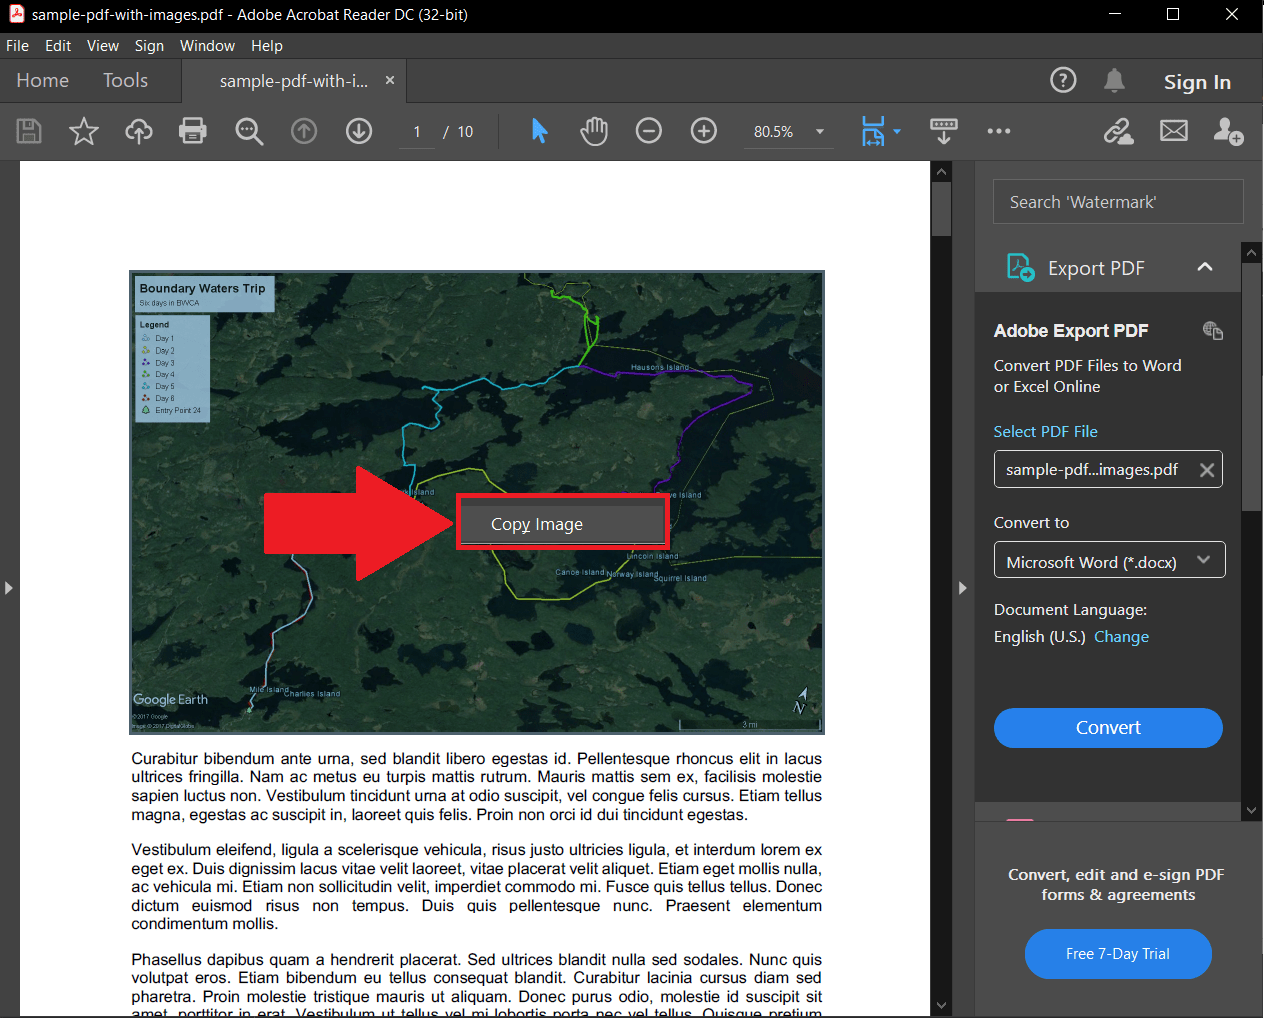
Task: Click the 80.5% zoom value field
Action: (773, 132)
